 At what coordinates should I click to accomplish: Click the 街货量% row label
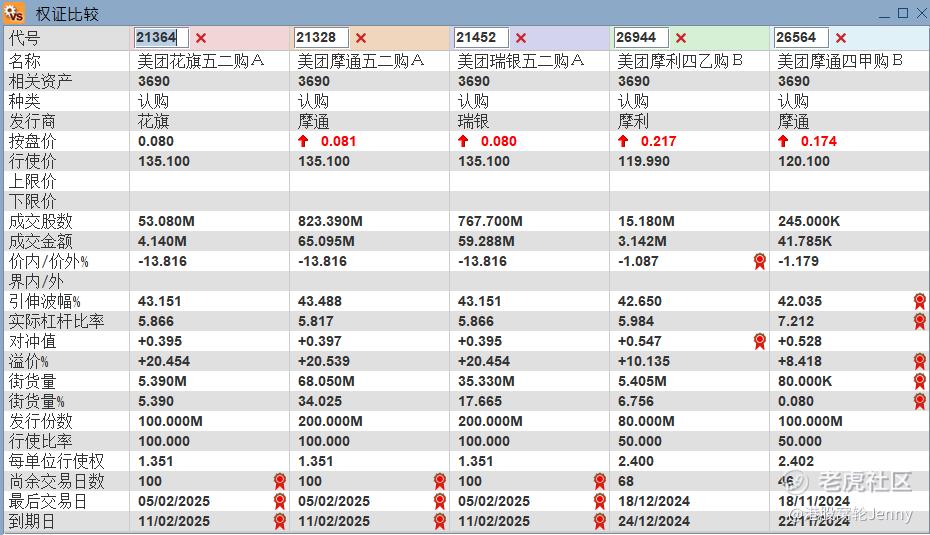pyautogui.click(x=37, y=402)
